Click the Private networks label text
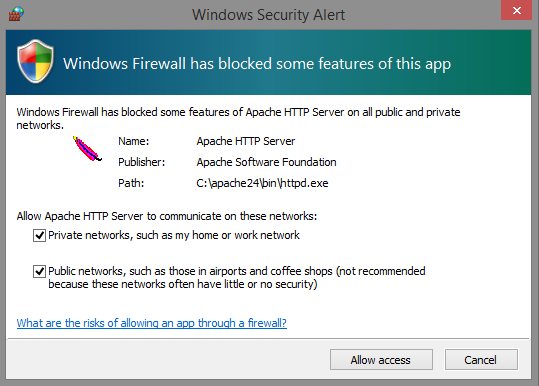539x386 pixels. pyautogui.click(x=174, y=235)
